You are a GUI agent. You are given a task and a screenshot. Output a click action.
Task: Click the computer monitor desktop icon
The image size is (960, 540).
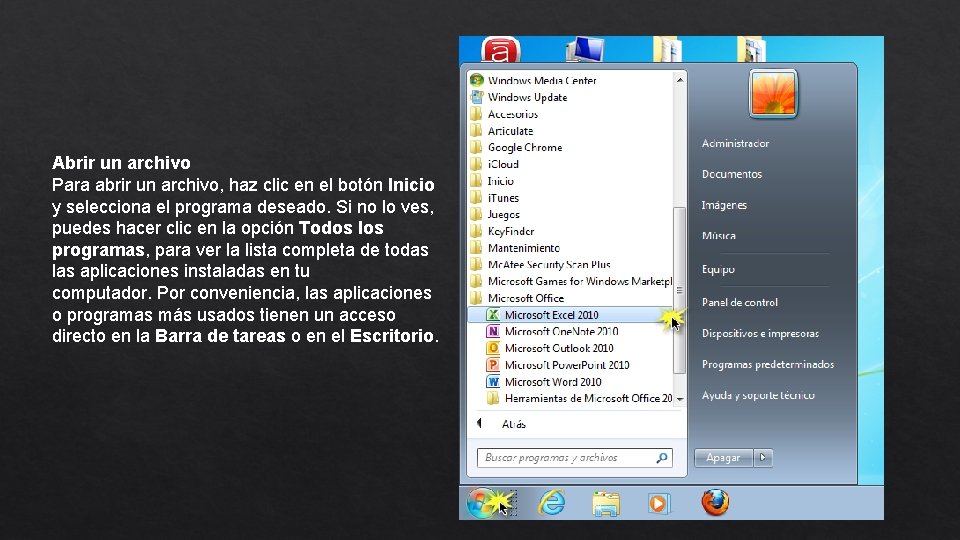coord(585,50)
